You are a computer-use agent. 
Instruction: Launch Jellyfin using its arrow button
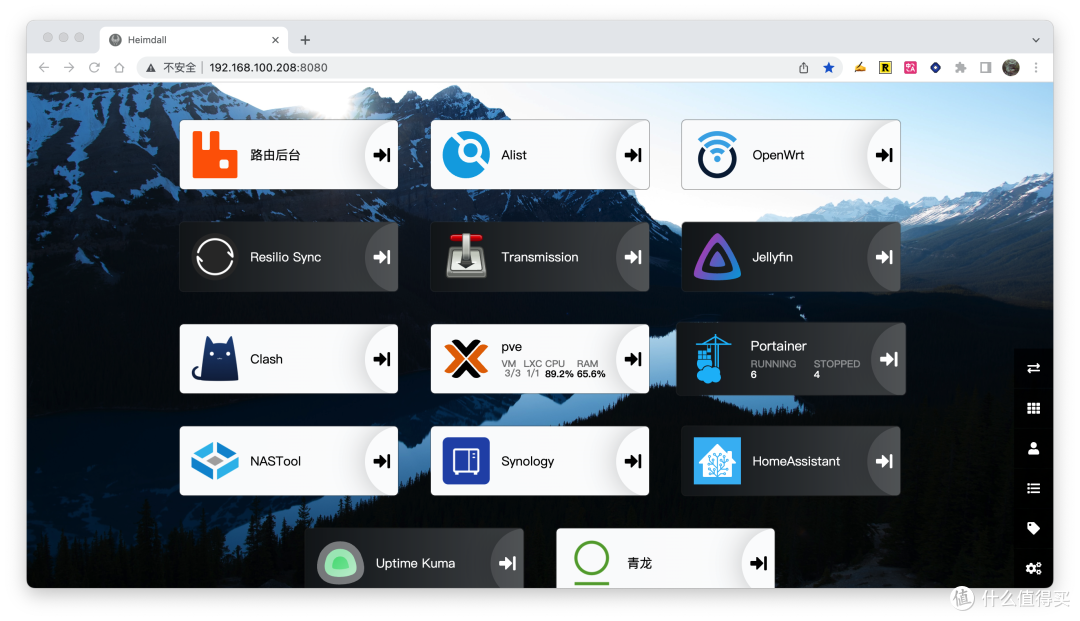(x=884, y=257)
